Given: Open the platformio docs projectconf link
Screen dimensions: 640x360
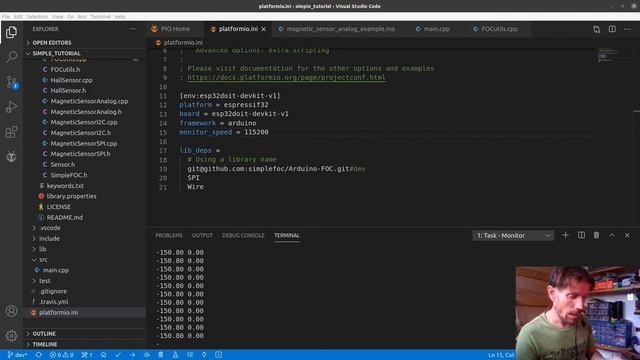Looking at the screenshot, I should coord(286,78).
